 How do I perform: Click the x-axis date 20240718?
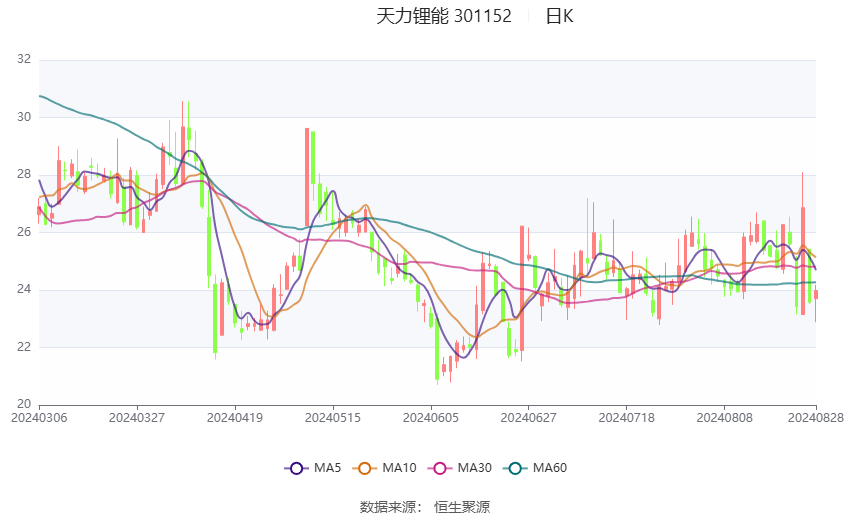point(627,418)
